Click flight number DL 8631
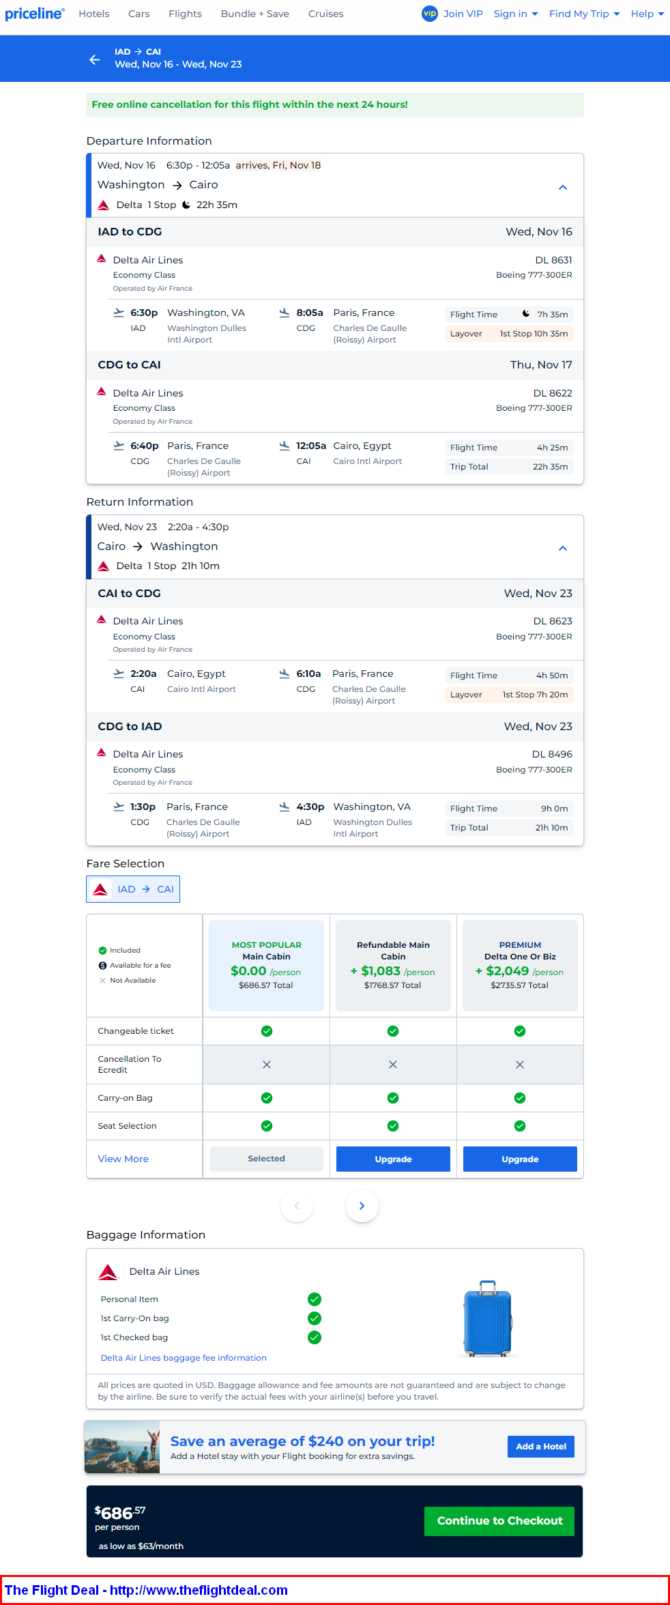 click(553, 260)
